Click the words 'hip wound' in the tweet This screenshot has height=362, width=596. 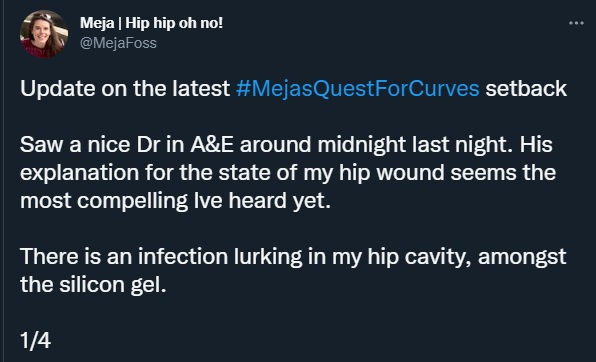tap(392, 173)
